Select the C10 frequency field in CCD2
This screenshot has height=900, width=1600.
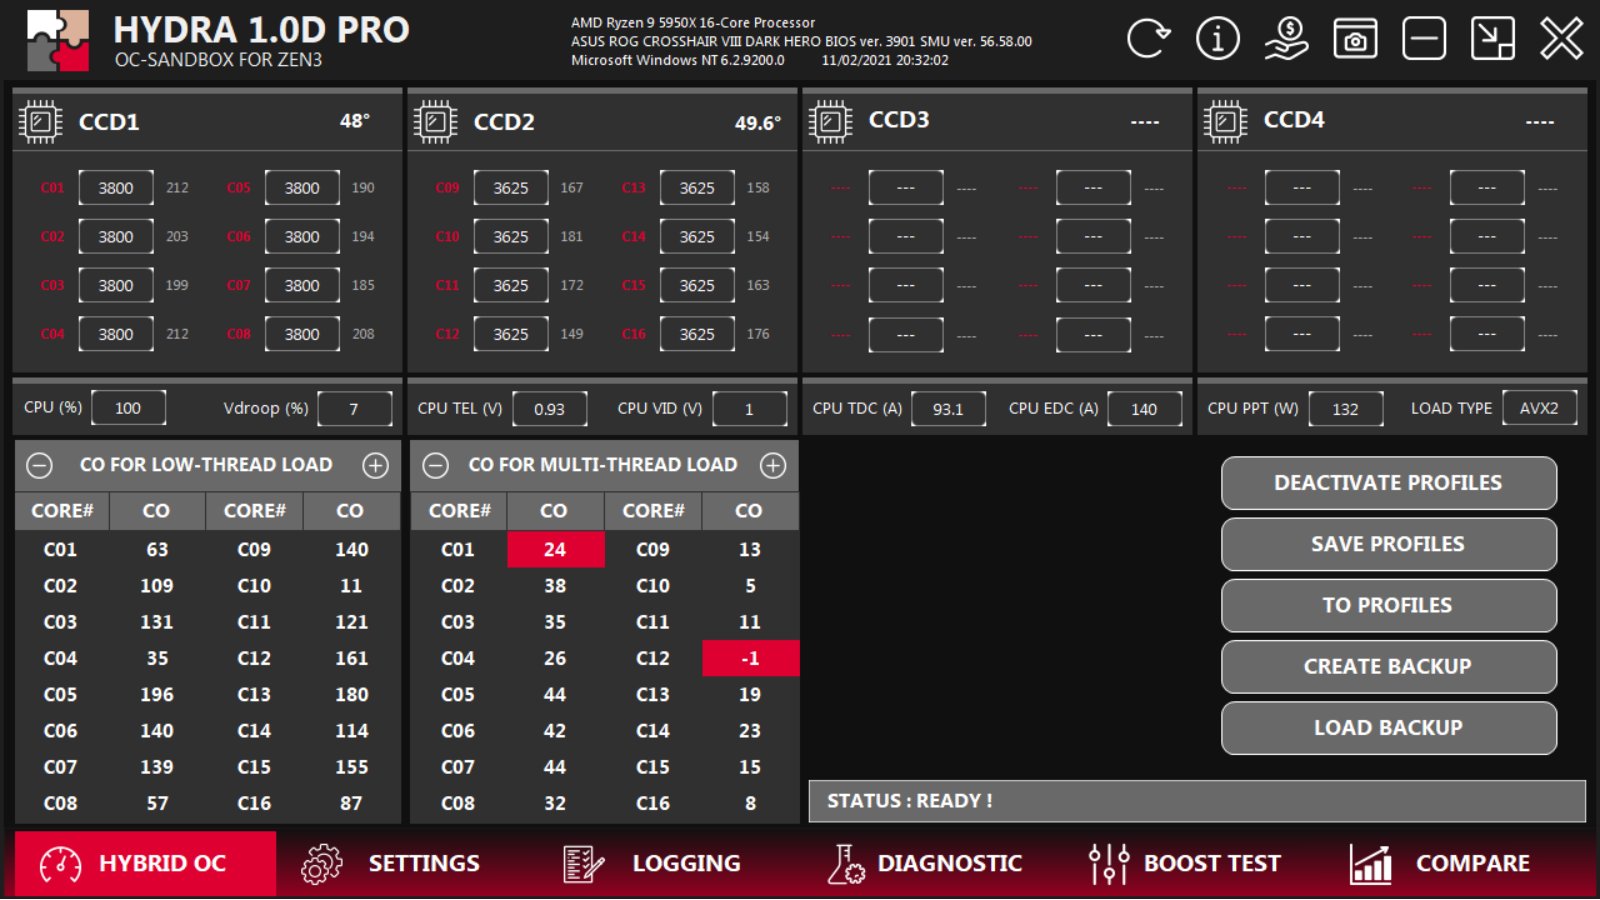pos(511,237)
